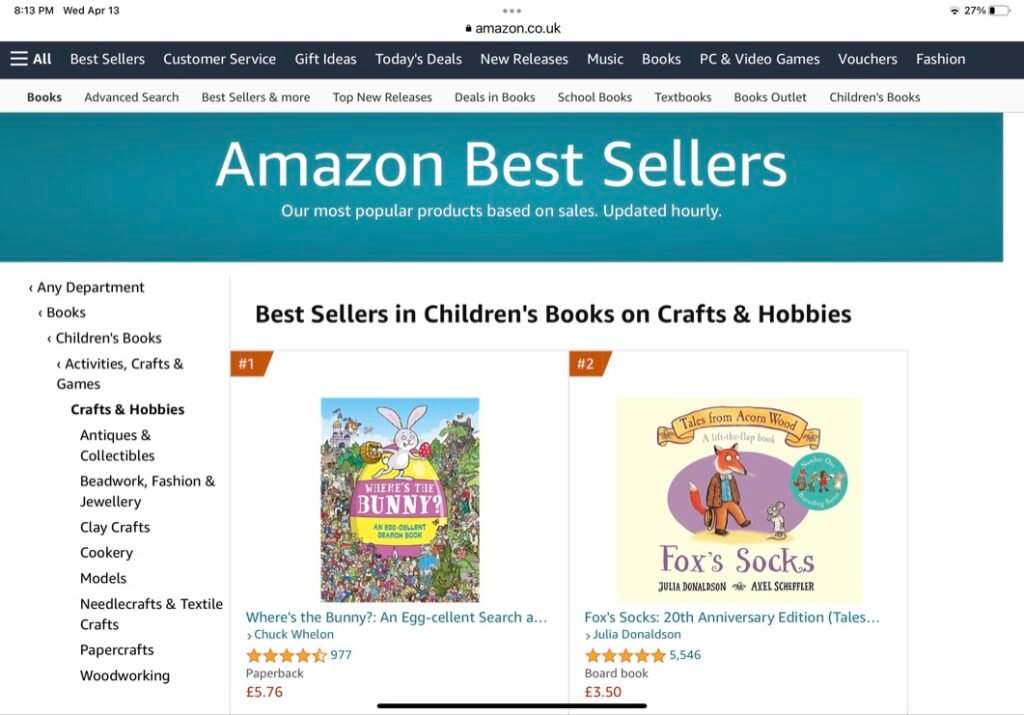Tap the padlock icon in address bar
The height and width of the screenshot is (715, 1024).
coord(468,29)
